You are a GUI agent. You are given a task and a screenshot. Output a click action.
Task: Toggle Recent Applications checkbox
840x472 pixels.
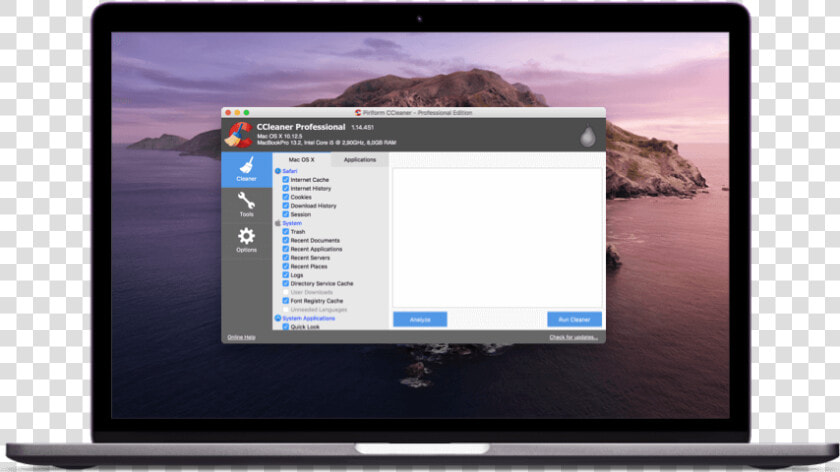click(x=286, y=249)
